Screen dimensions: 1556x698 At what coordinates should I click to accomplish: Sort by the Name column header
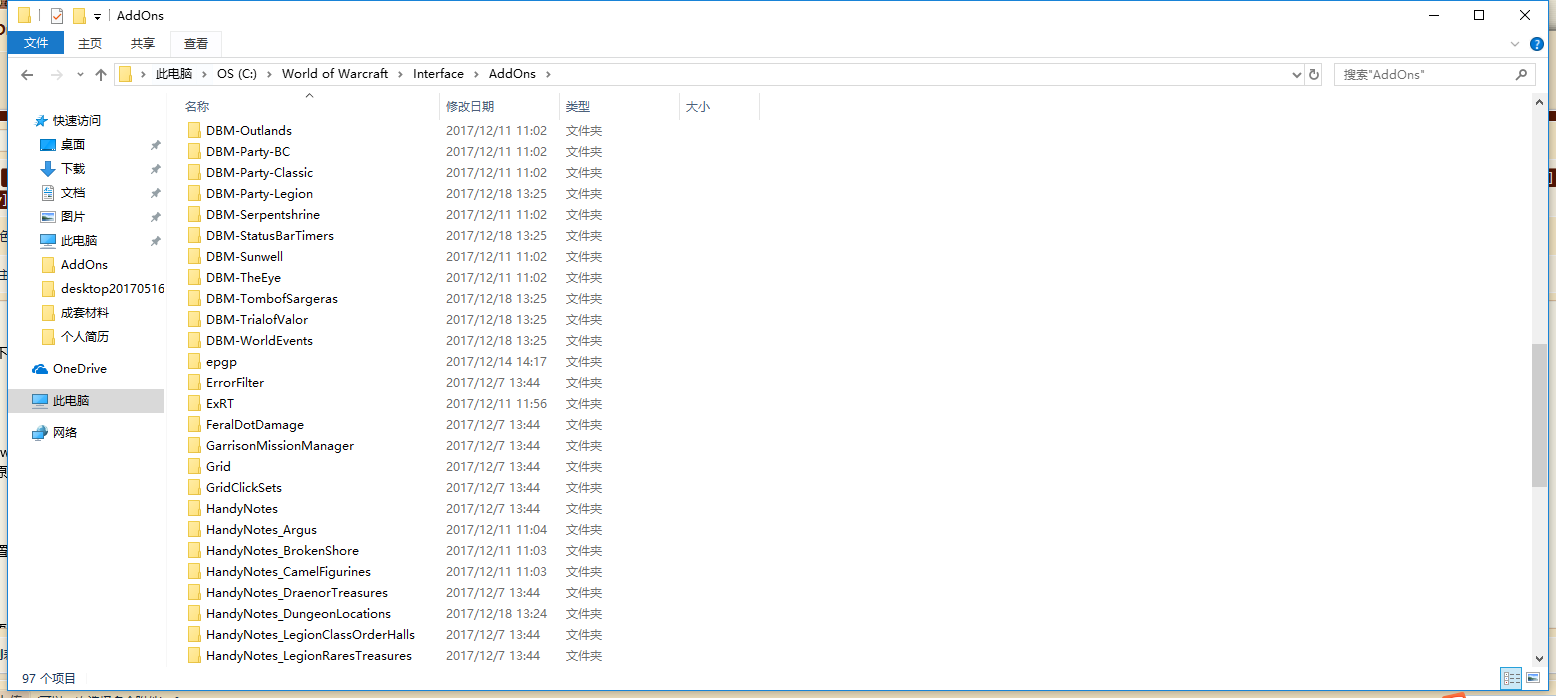click(x=309, y=106)
